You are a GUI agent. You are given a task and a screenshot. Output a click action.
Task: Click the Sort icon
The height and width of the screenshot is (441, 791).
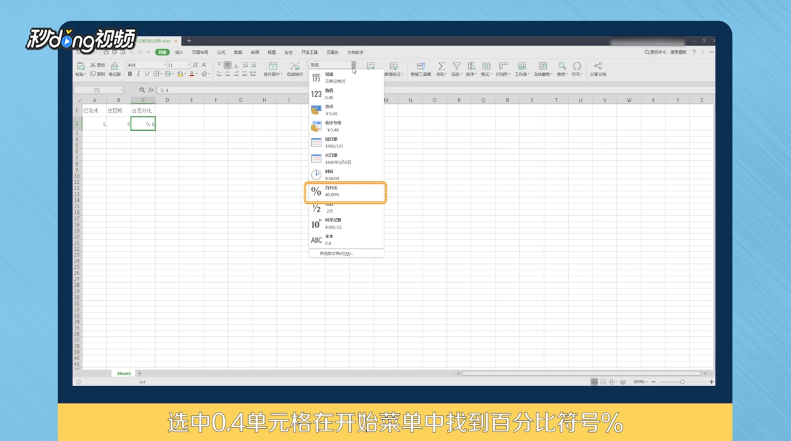coord(471,66)
